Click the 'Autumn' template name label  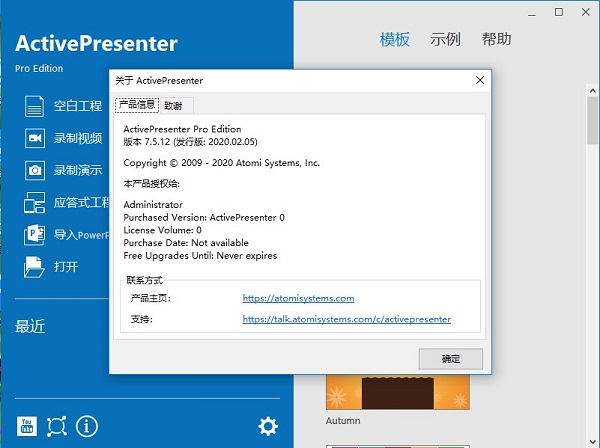click(x=343, y=421)
